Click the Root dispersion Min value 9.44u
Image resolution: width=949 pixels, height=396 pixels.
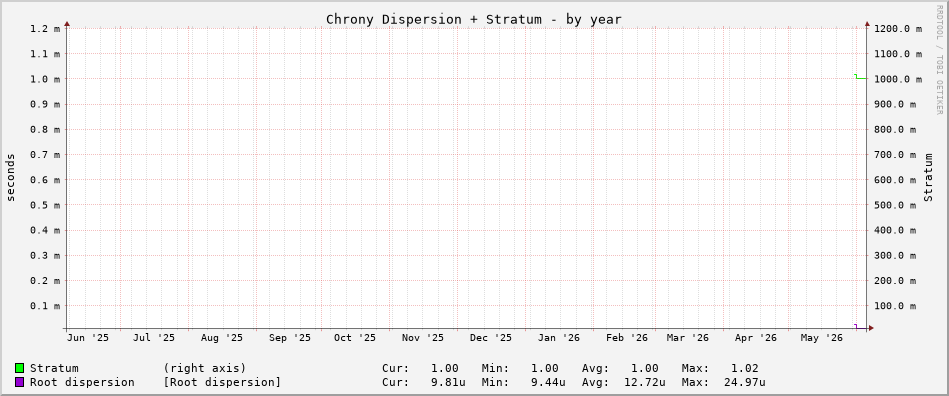pos(548,383)
